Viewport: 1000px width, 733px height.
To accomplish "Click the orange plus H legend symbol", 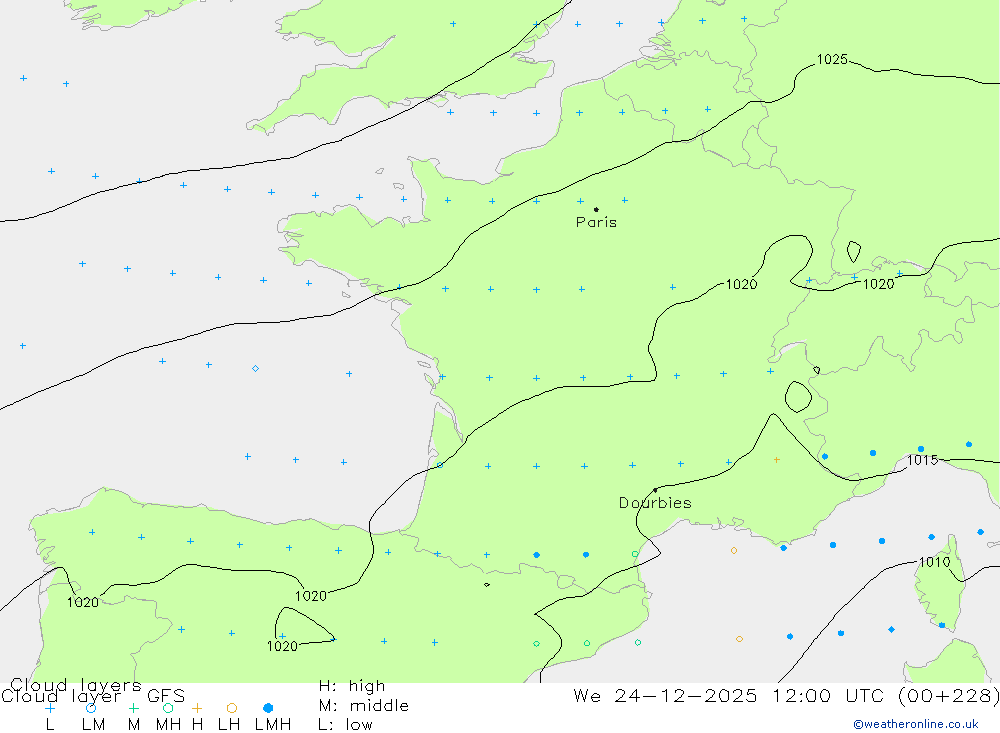I will tap(197, 708).
